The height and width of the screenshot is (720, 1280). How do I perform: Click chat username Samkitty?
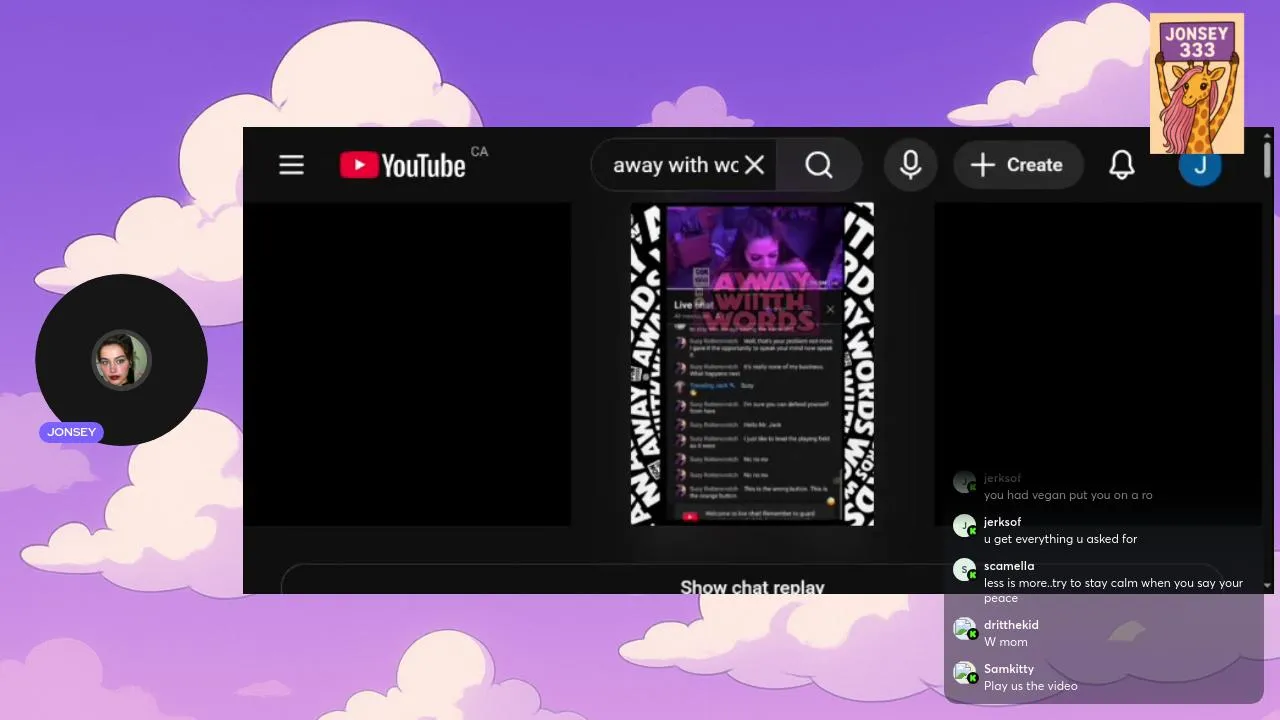pos(1009,669)
